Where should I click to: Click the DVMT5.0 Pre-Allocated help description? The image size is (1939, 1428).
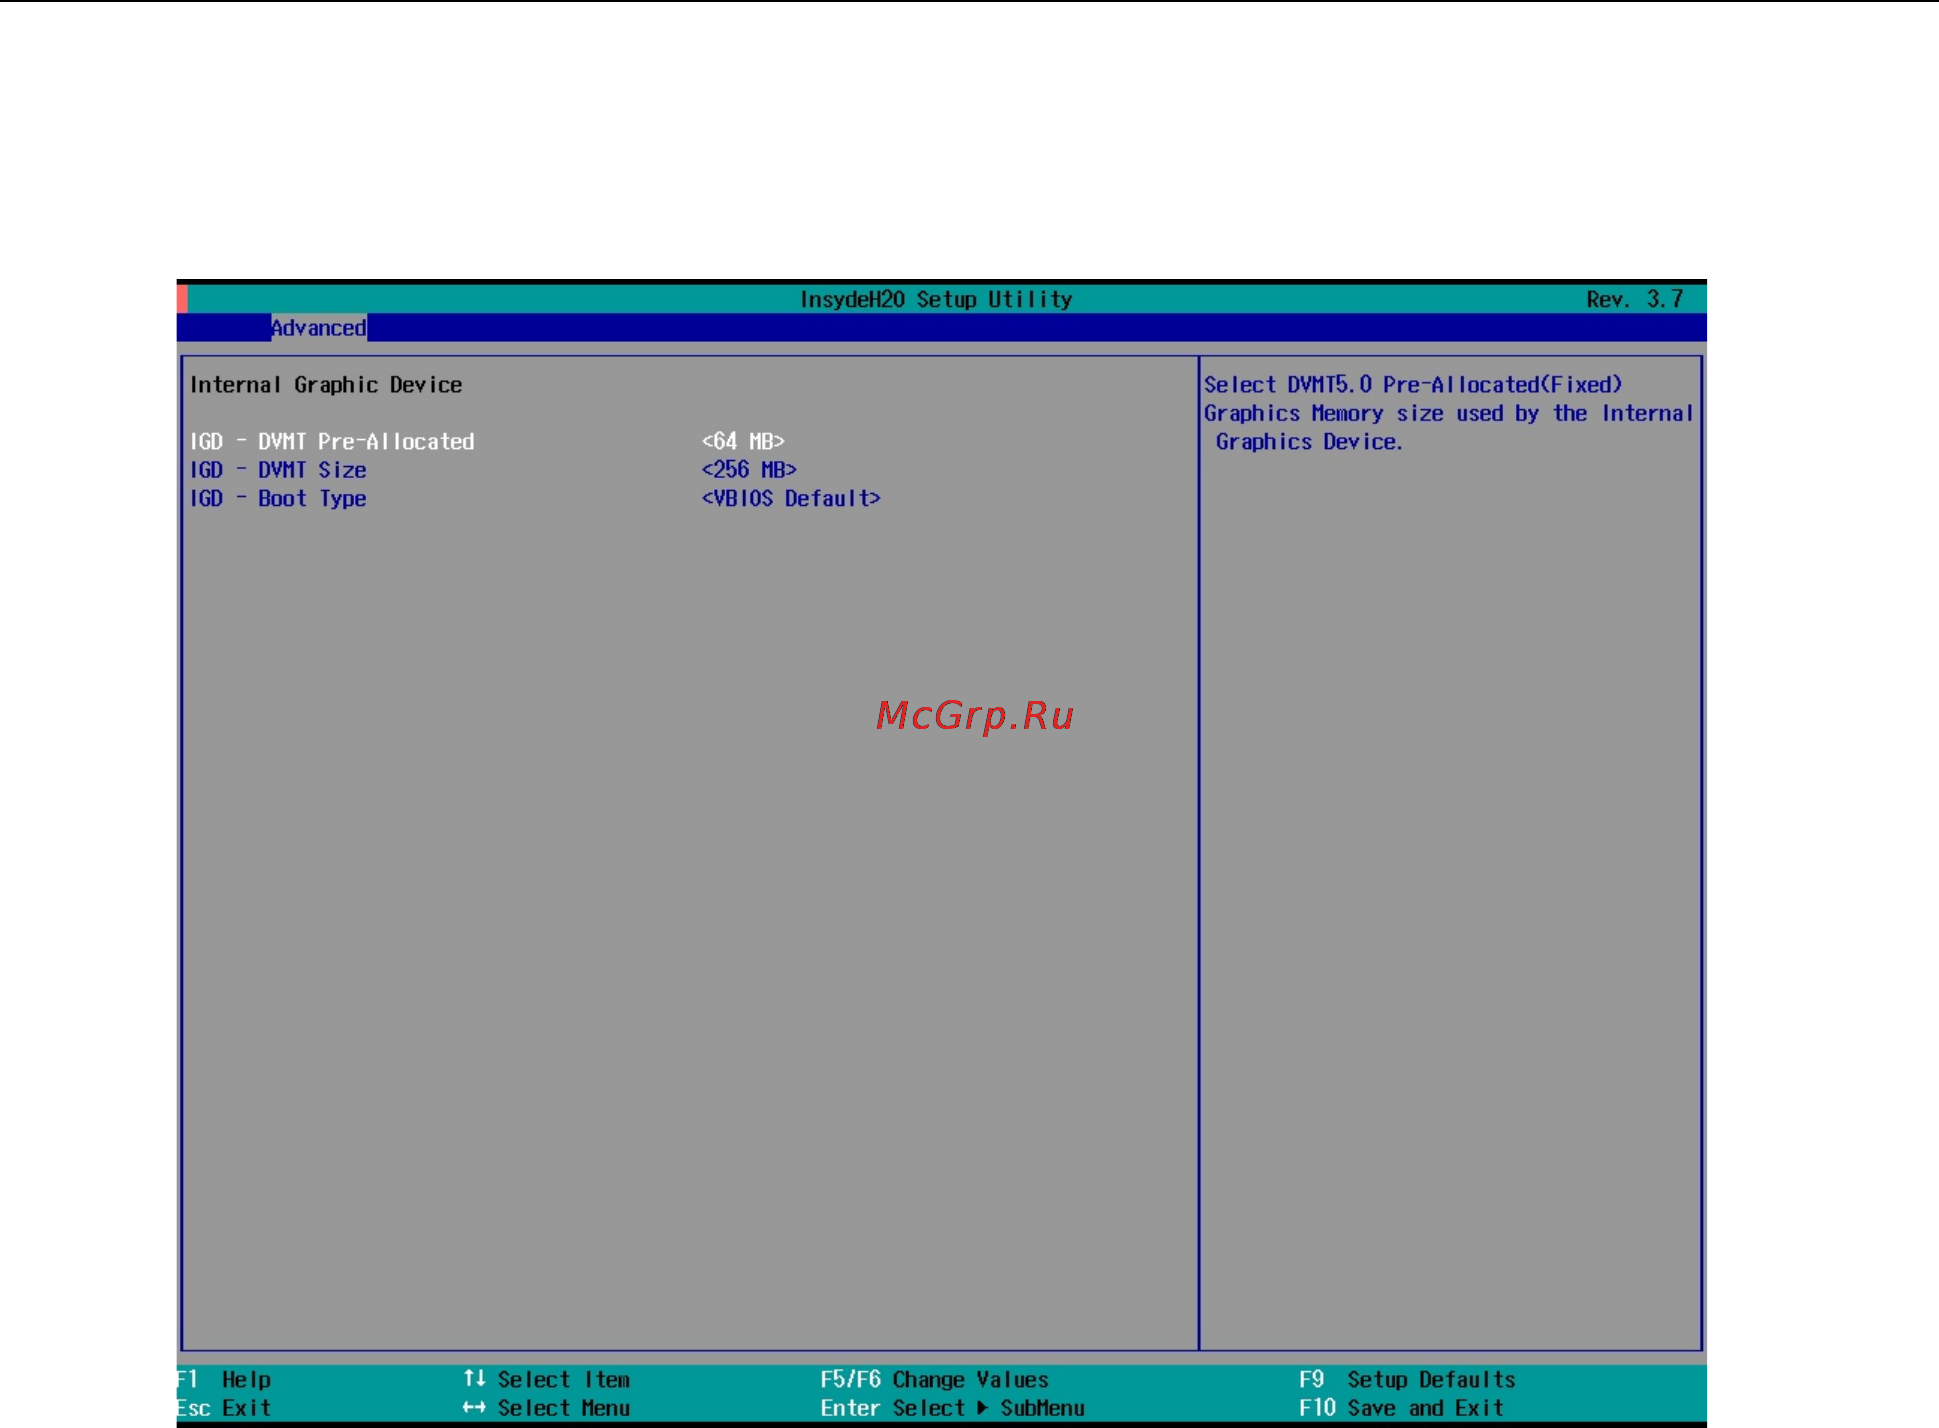coord(1448,413)
